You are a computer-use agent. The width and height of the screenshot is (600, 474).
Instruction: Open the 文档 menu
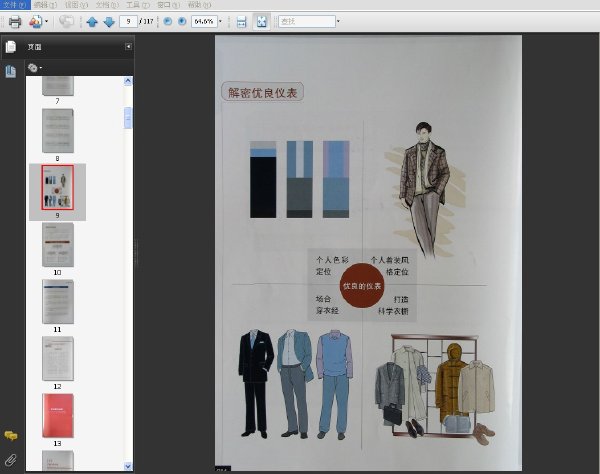(x=107, y=5)
